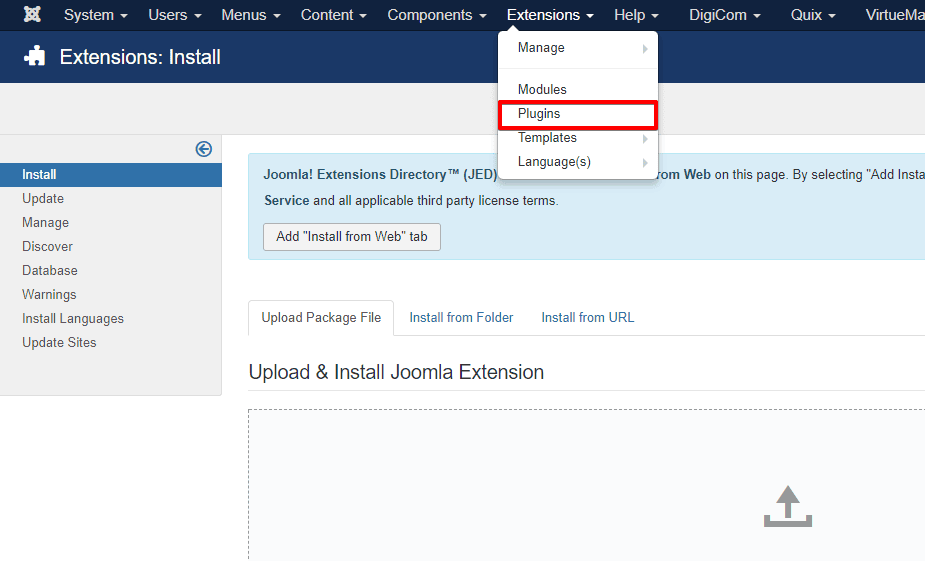Open the System dropdown menu

[x=95, y=15]
